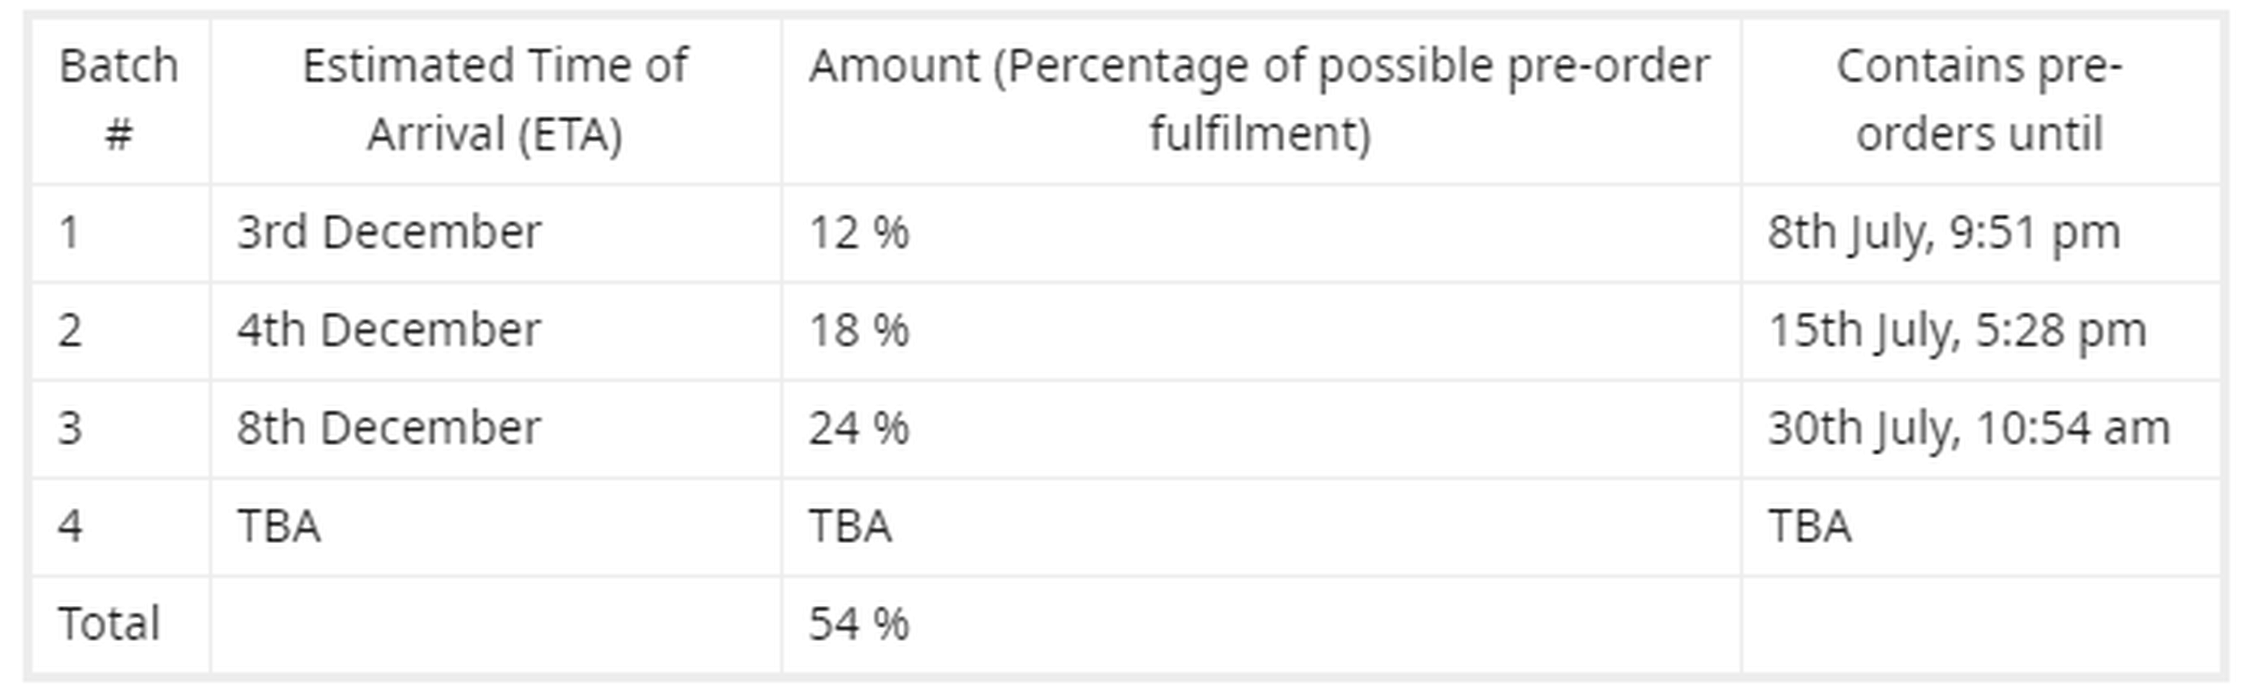Click TBA in the Amount column
The image size is (2259, 692).
[x=1260, y=526]
